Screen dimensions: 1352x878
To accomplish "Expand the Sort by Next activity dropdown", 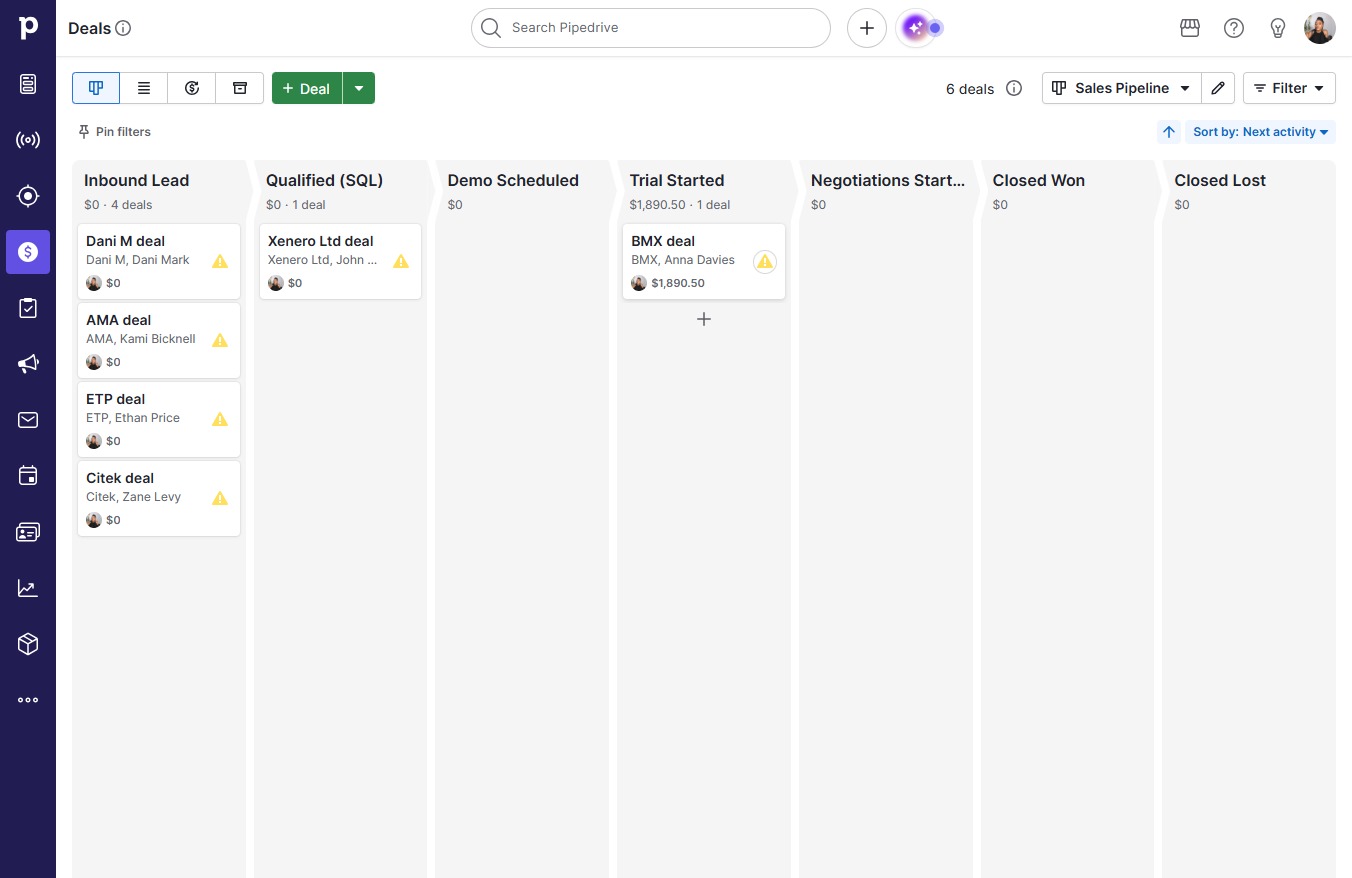I will pyautogui.click(x=1260, y=132).
